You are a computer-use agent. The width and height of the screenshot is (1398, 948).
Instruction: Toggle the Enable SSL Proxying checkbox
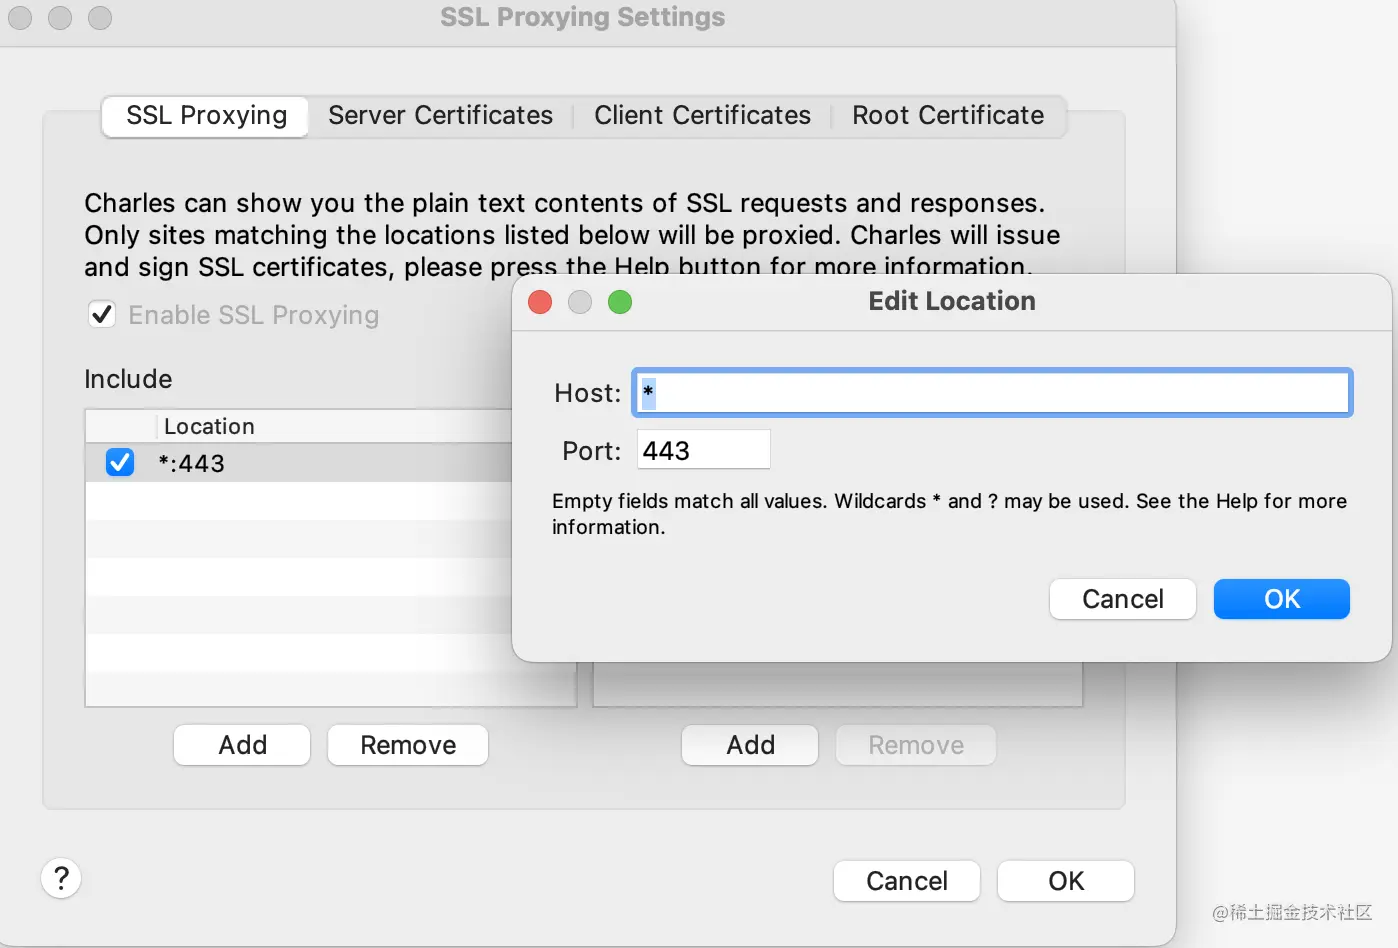pyautogui.click(x=102, y=315)
